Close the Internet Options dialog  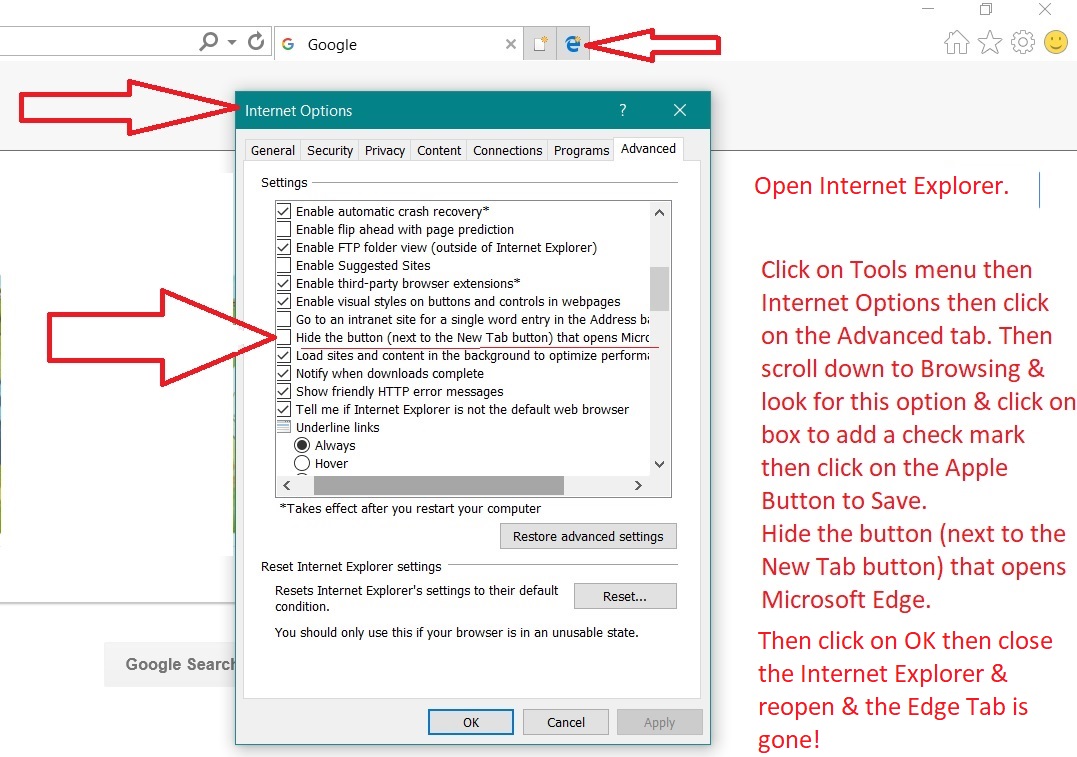point(680,110)
